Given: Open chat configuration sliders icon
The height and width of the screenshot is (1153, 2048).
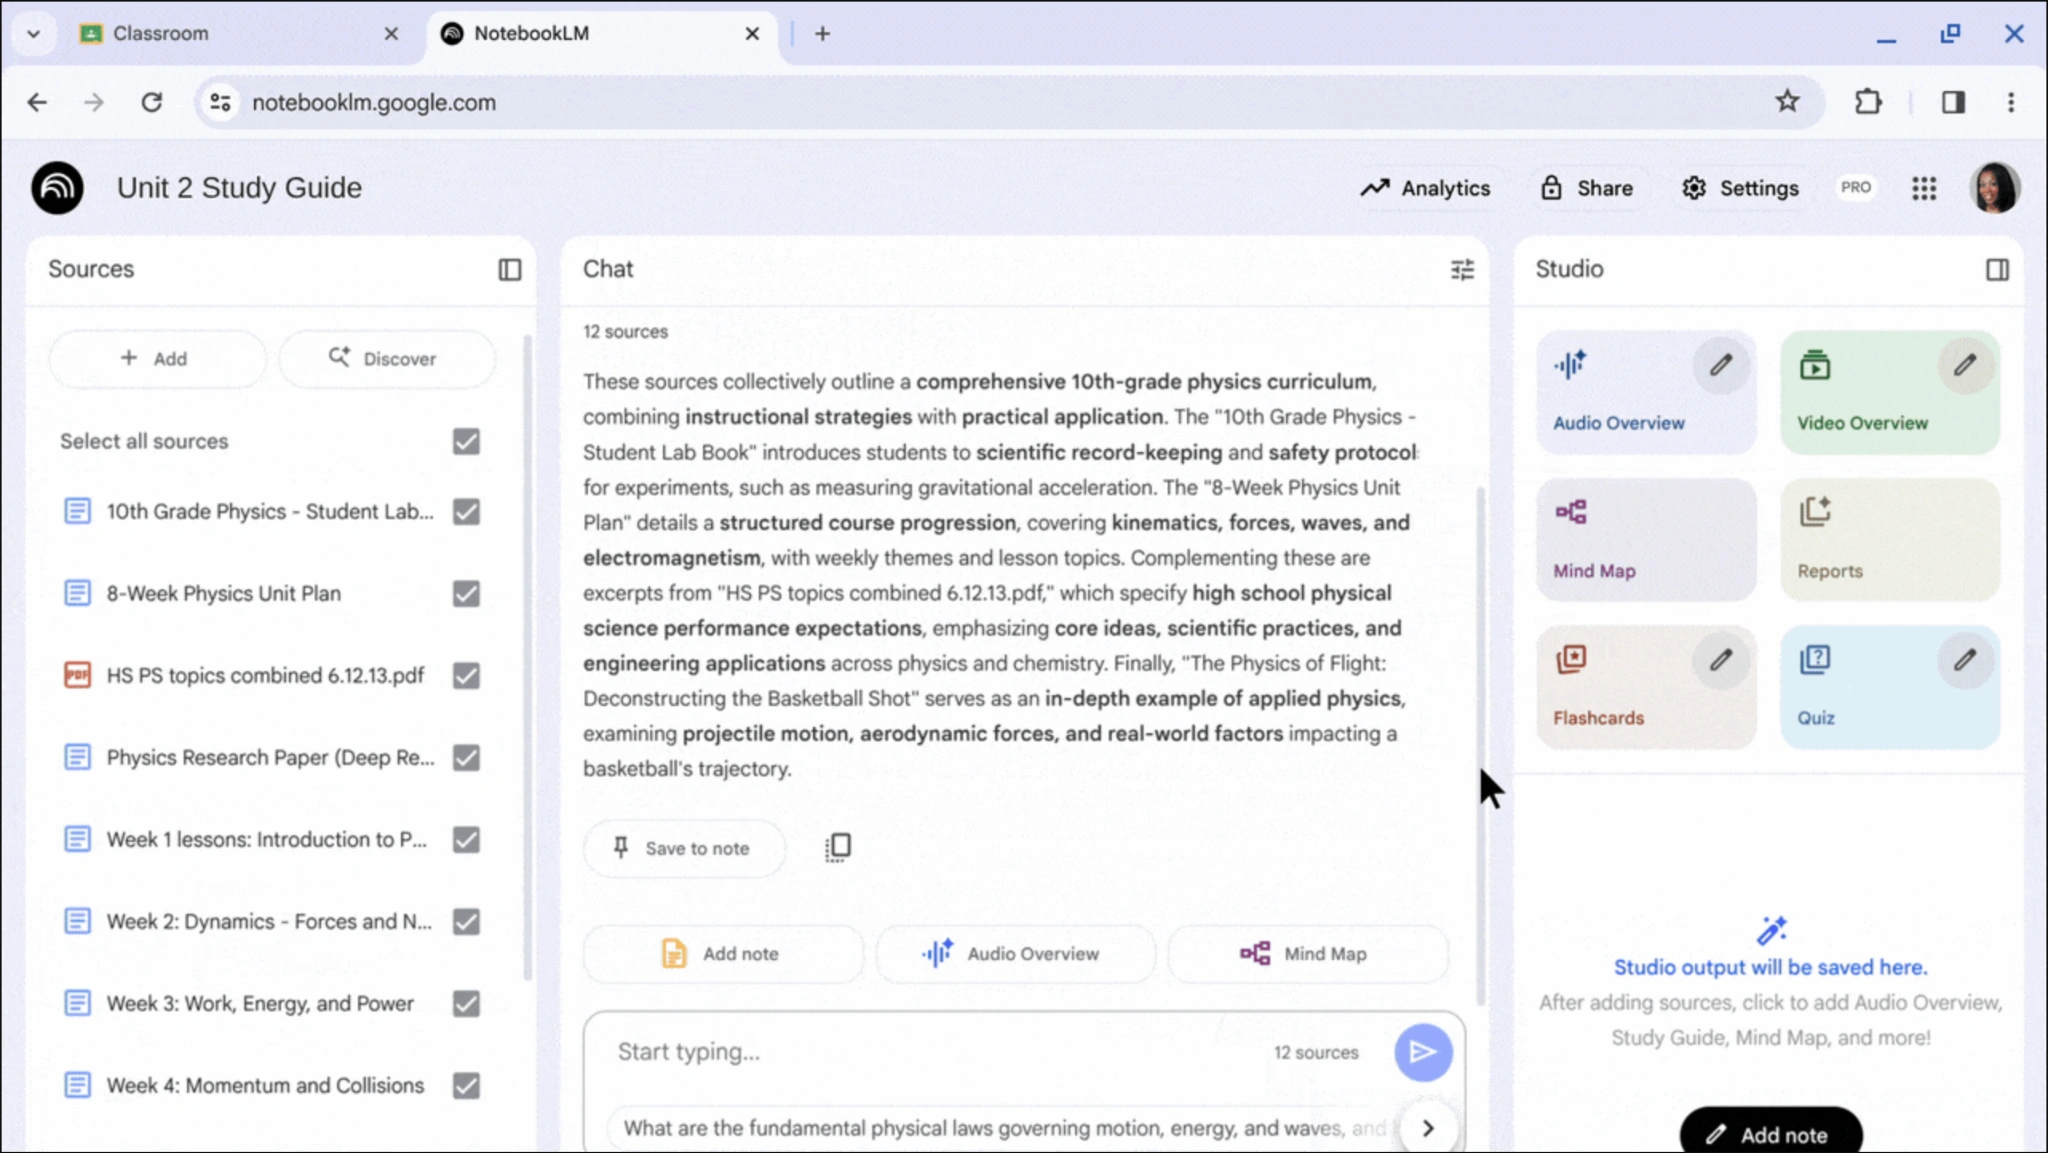Looking at the screenshot, I should pos(1462,270).
